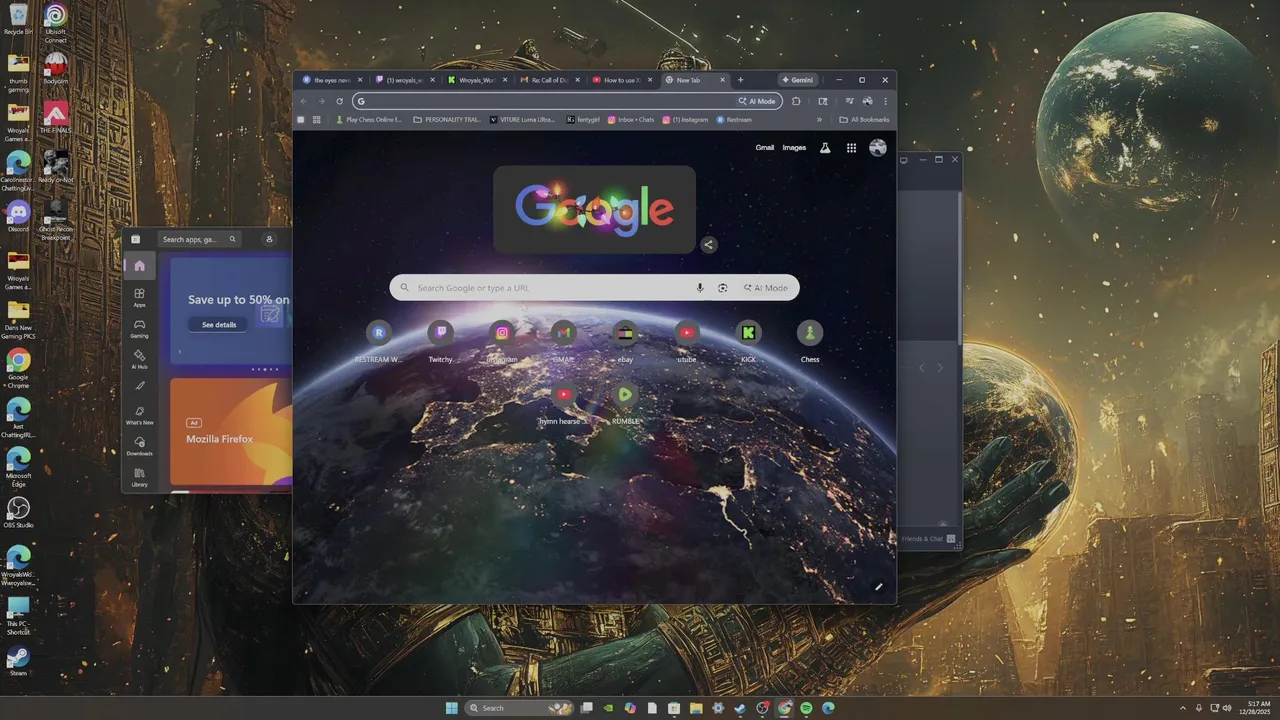Click the Chrome back arrow
1280x720 pixels.
[305, 101]
